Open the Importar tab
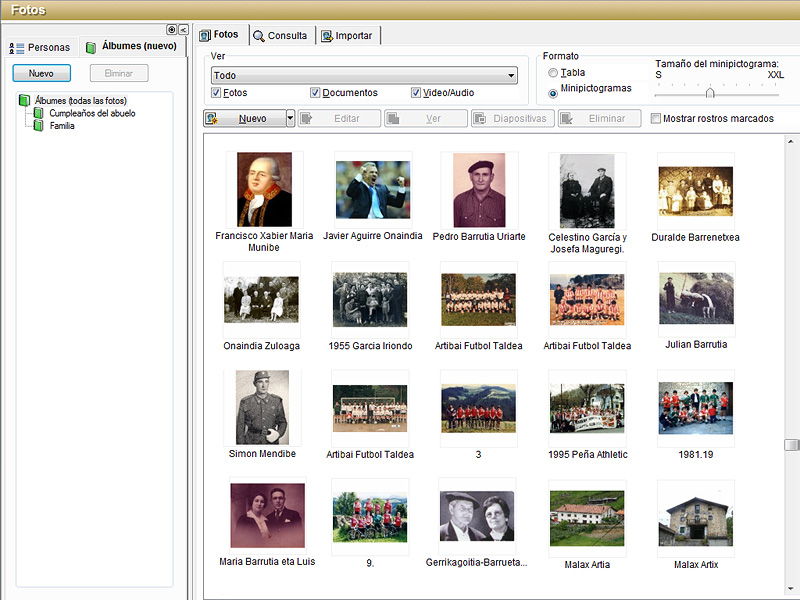 (x=347, y=36)
